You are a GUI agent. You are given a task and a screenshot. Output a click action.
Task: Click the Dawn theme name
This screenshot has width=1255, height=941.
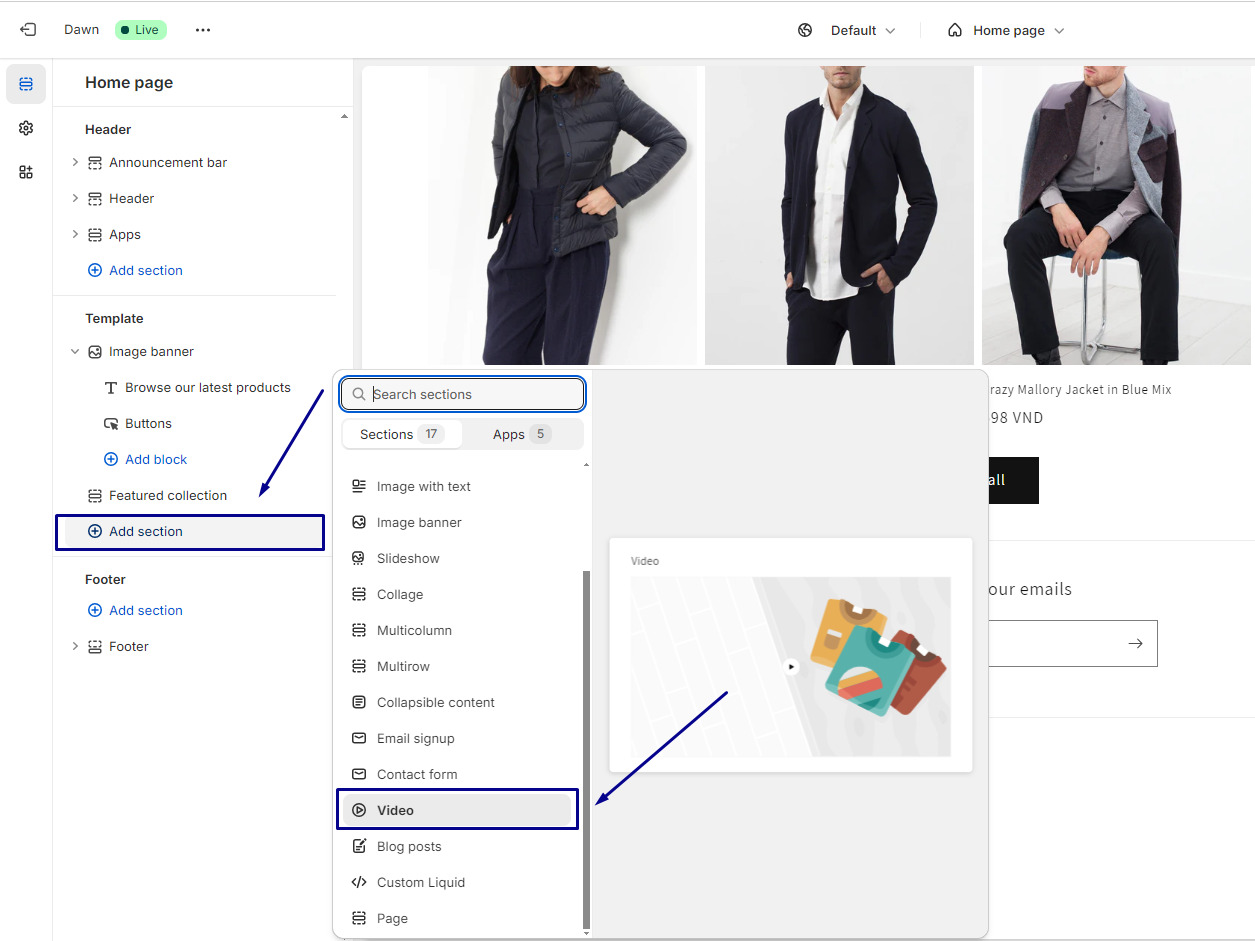[x=82, y=30]
